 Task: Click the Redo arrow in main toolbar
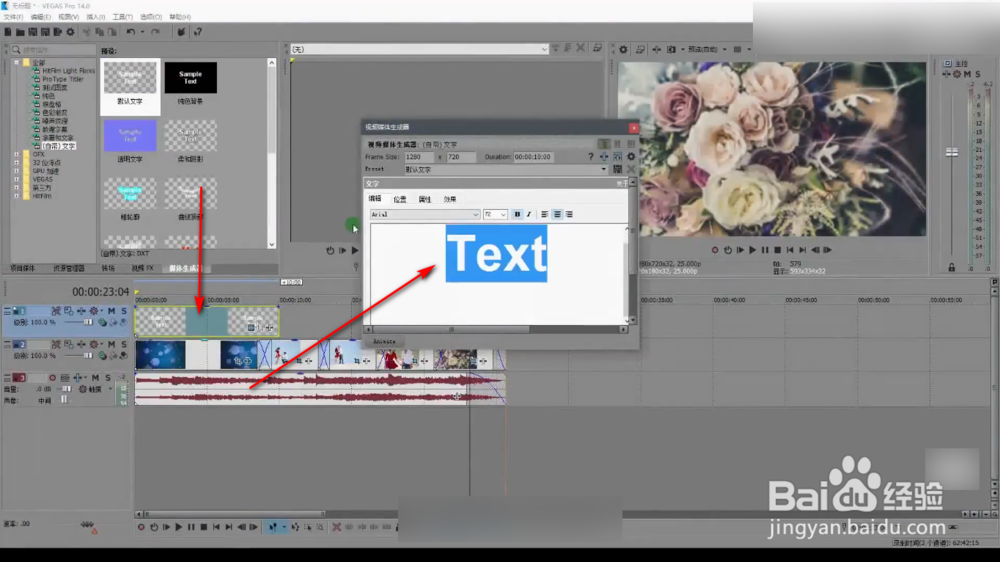(x=155, y=32)
